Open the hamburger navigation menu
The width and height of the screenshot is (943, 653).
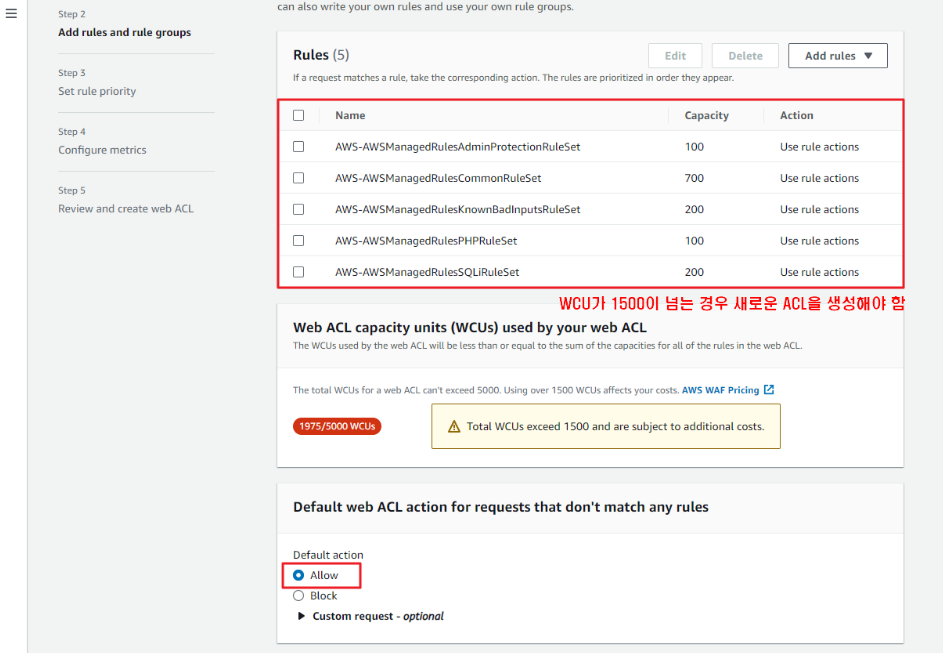point(11,13)
